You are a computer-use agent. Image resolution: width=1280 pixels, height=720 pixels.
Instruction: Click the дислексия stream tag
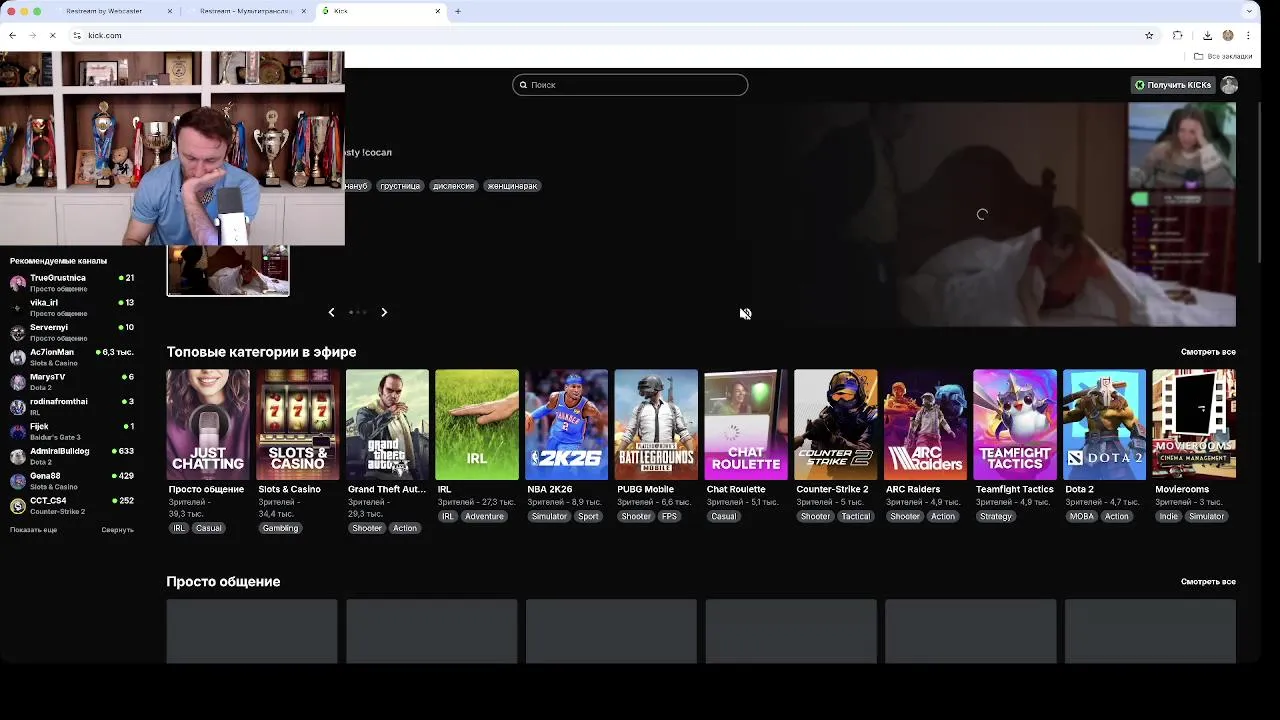coord(453,186)
